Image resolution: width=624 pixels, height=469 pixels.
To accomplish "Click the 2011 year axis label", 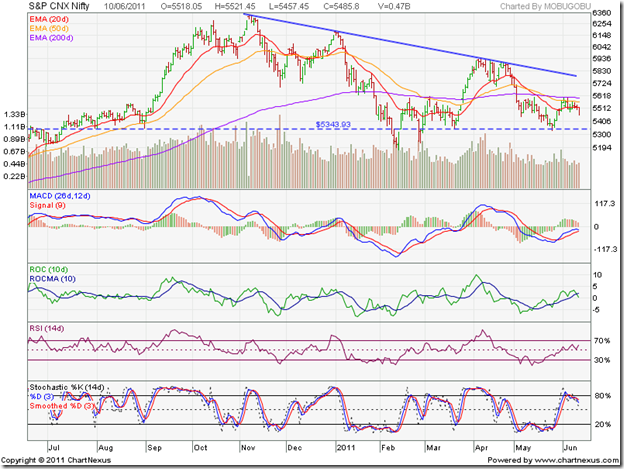I will click(345, 448).
